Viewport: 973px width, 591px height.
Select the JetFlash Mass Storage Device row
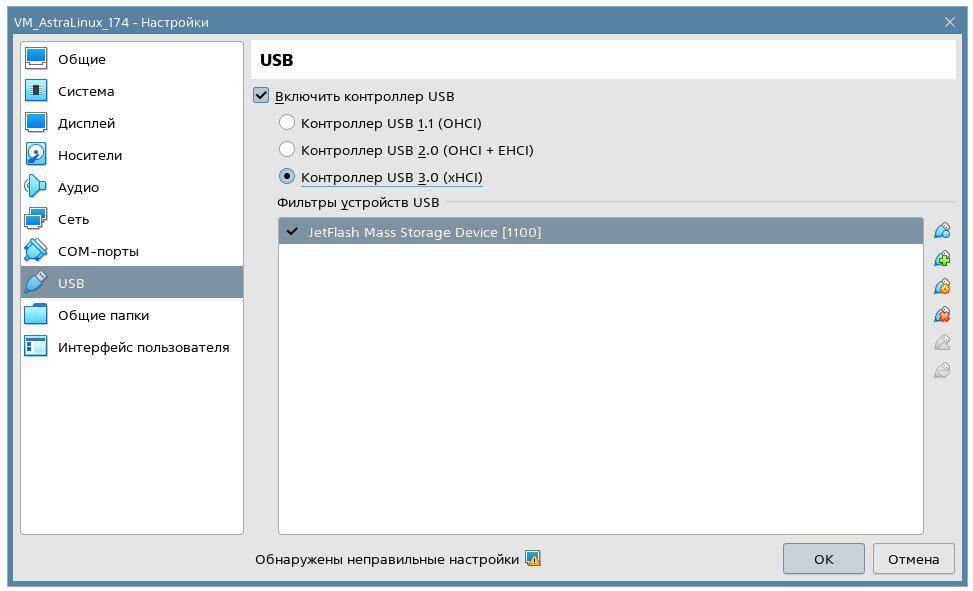[600, 232]
